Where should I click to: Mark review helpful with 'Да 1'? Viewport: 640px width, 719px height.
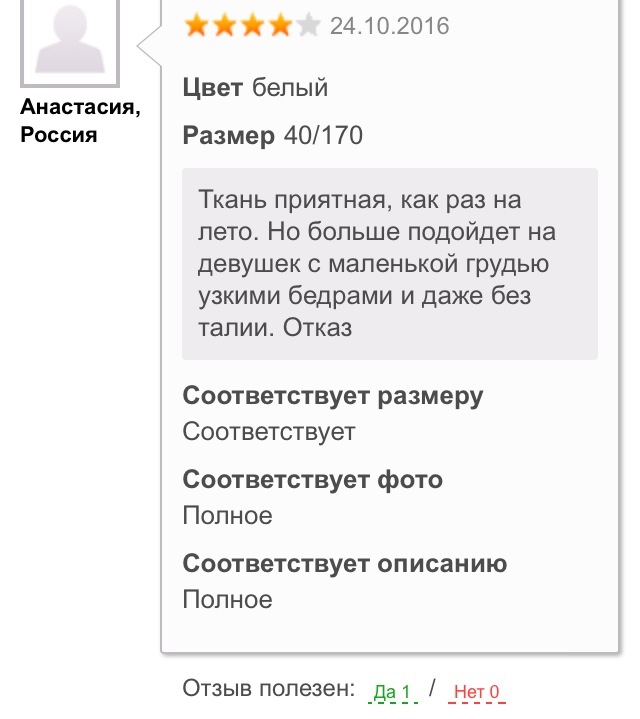(x=392, y=691)
